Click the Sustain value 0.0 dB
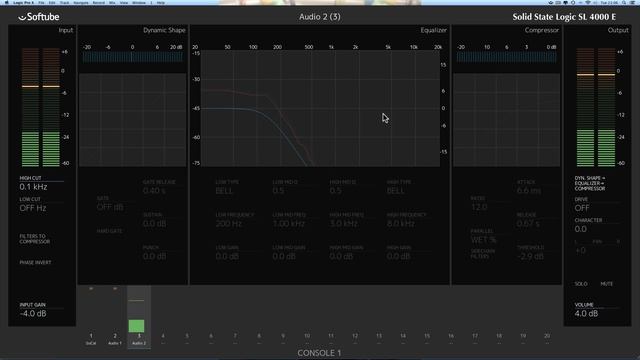 [x=154, y=224]
